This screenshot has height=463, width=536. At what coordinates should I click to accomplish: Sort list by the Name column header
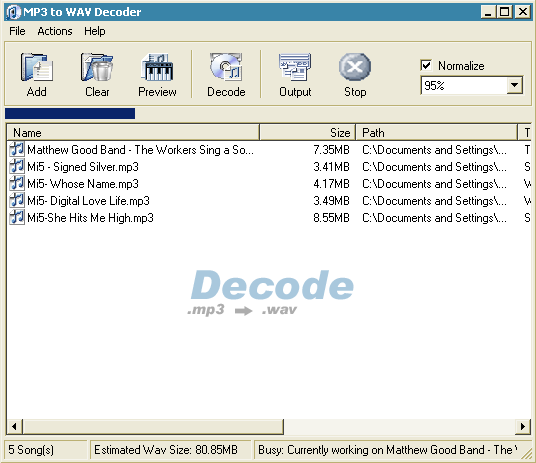[x=133, y=132]
